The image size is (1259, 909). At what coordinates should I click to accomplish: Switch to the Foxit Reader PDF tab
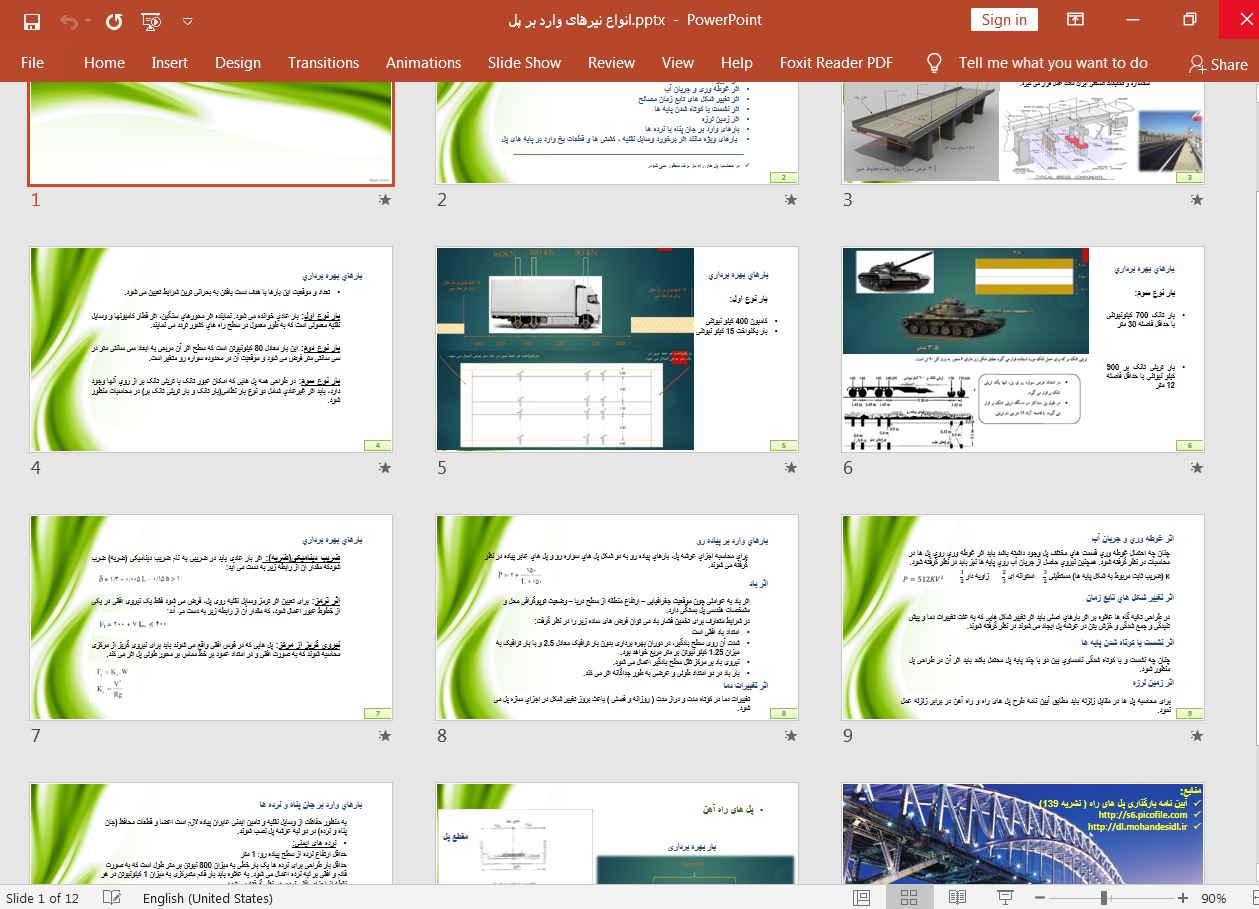[x=836, y=62]
